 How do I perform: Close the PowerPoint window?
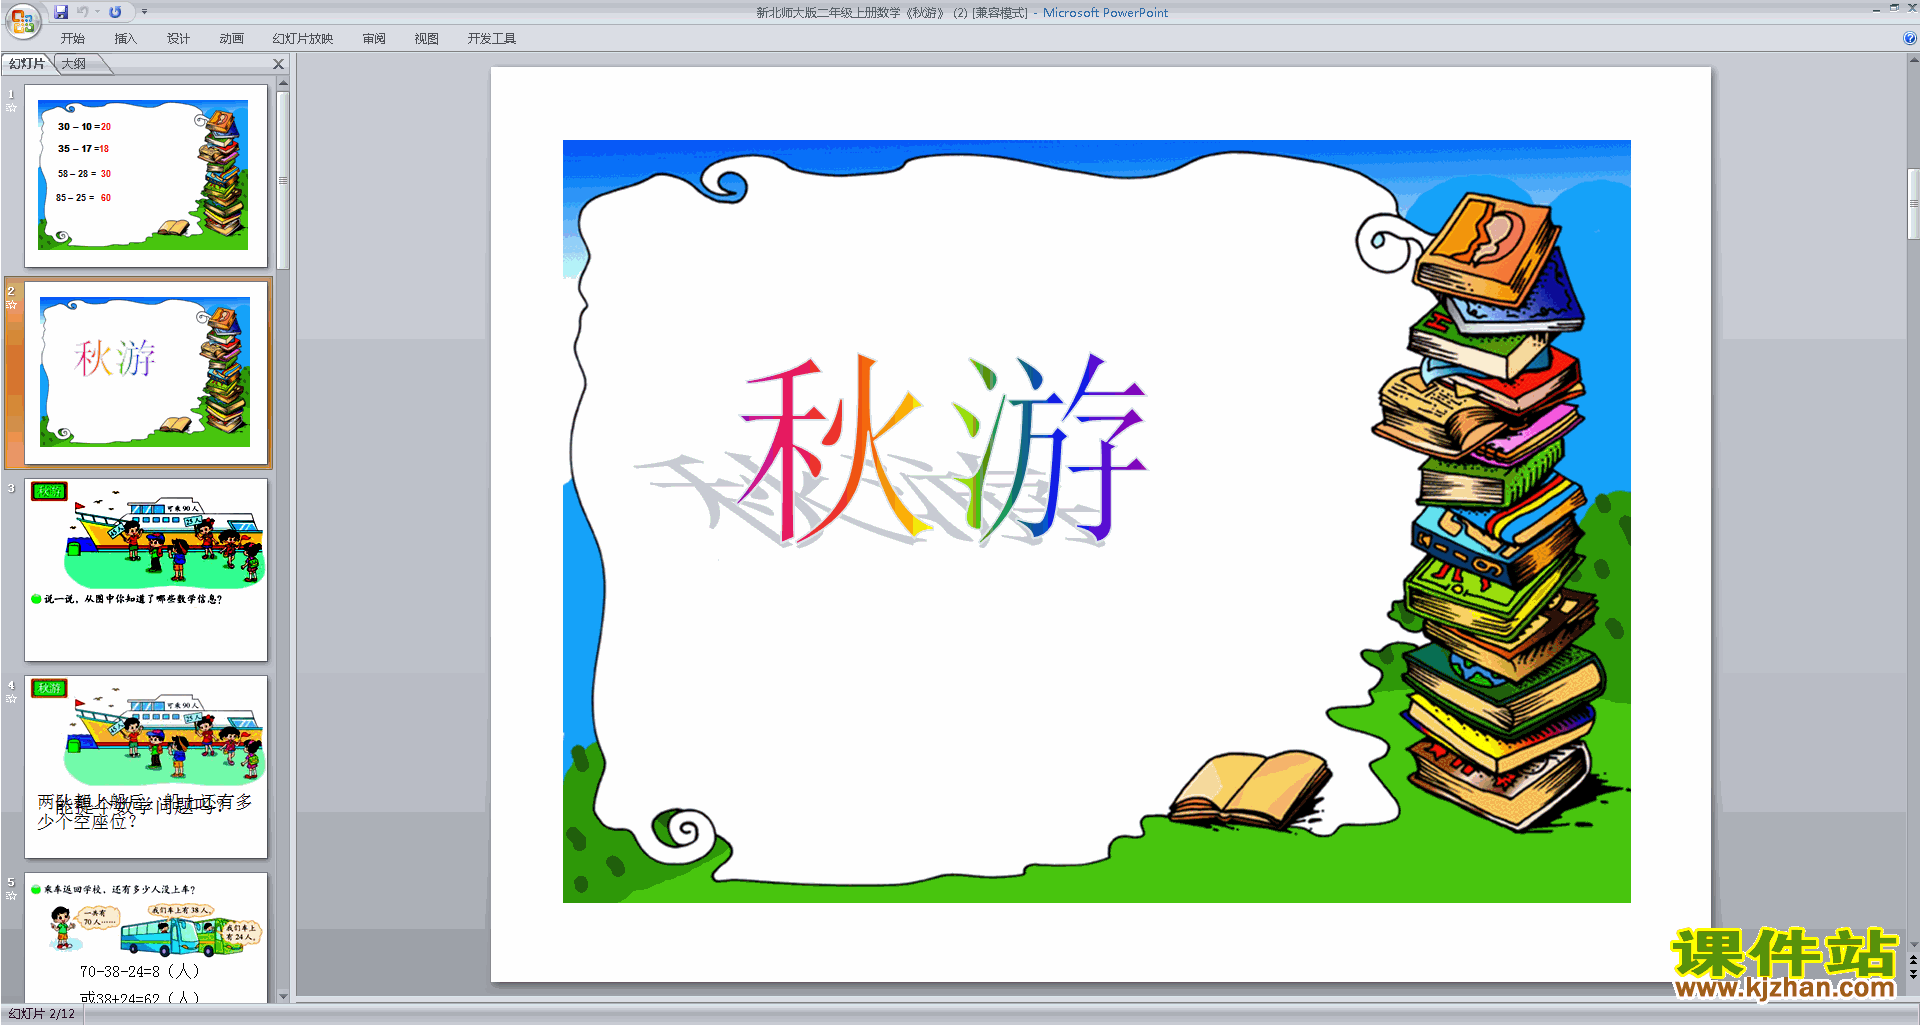click(1912, 8)
